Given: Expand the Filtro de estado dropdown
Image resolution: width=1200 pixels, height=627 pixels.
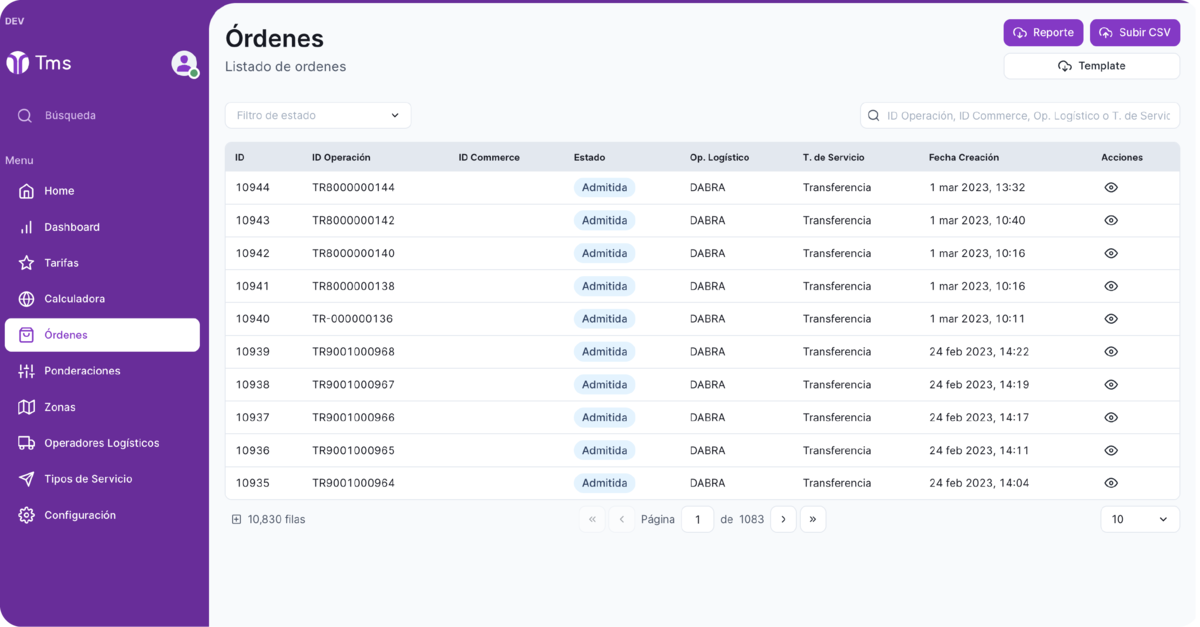Looking at the screenshot, I should pyautogui.click(x=318, y=116).
